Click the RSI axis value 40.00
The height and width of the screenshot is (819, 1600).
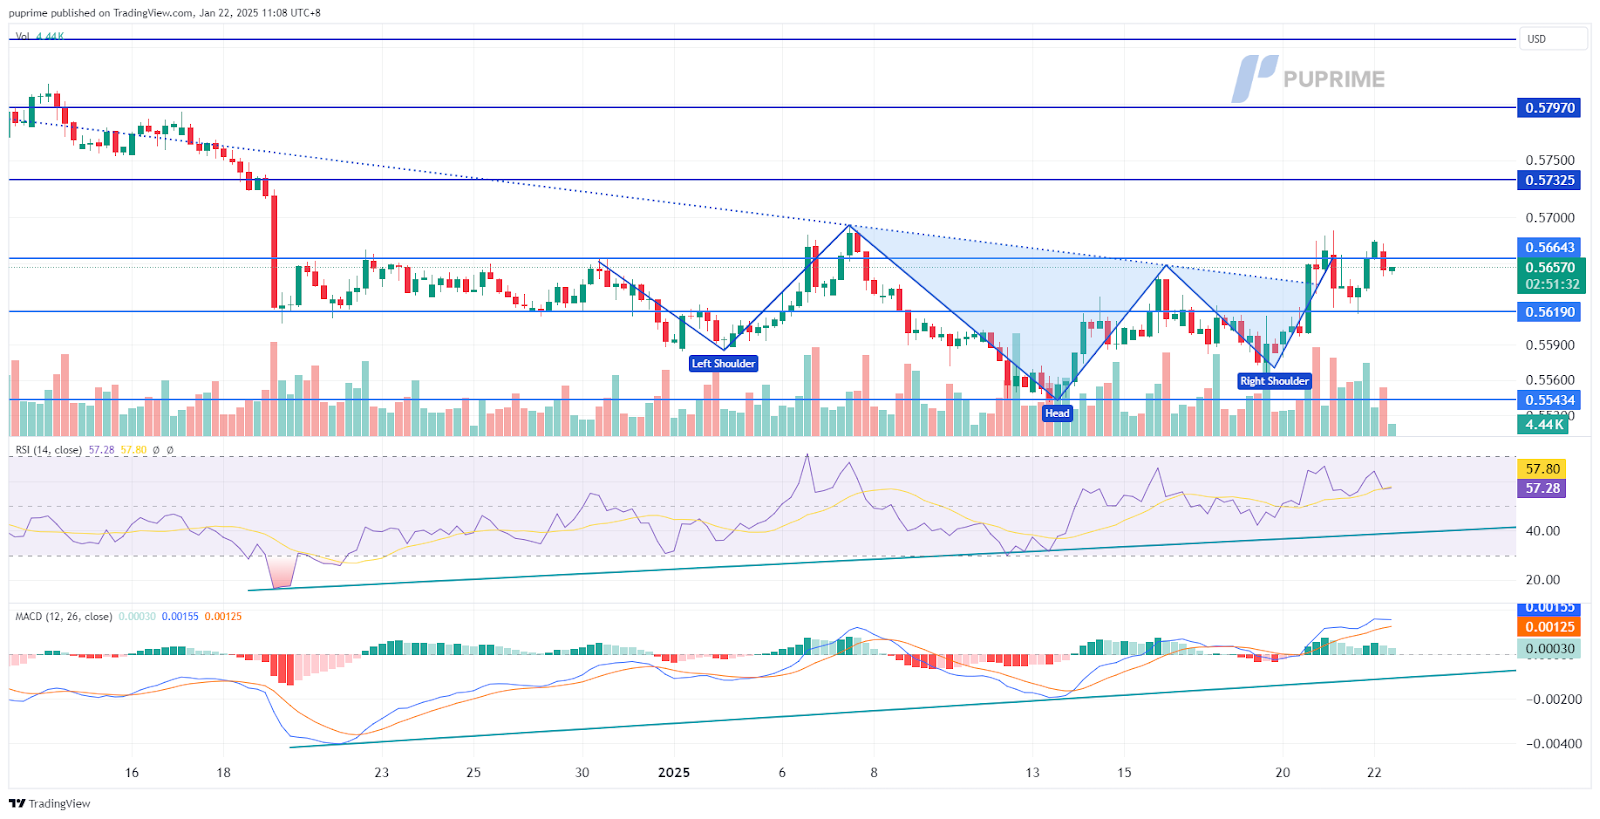pyautogui.click(x=1542, y=531)
